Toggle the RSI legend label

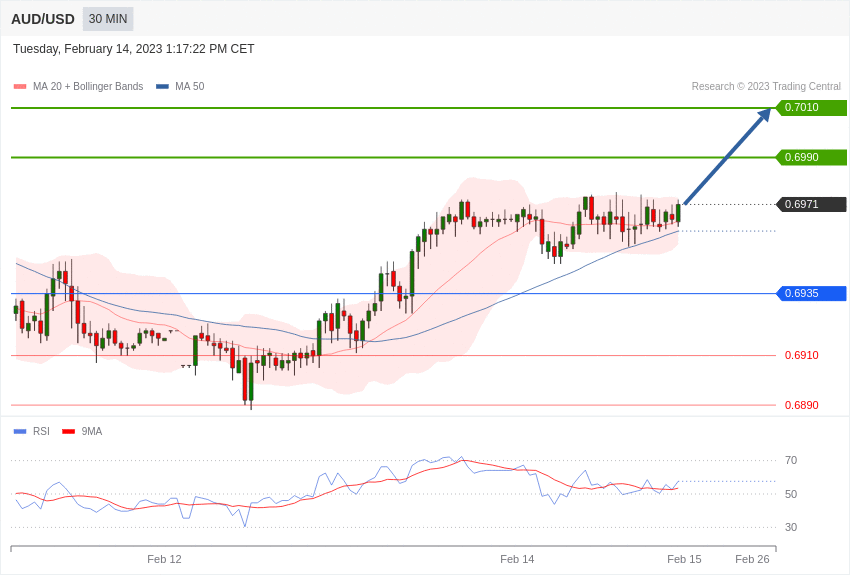pos(41,431)
